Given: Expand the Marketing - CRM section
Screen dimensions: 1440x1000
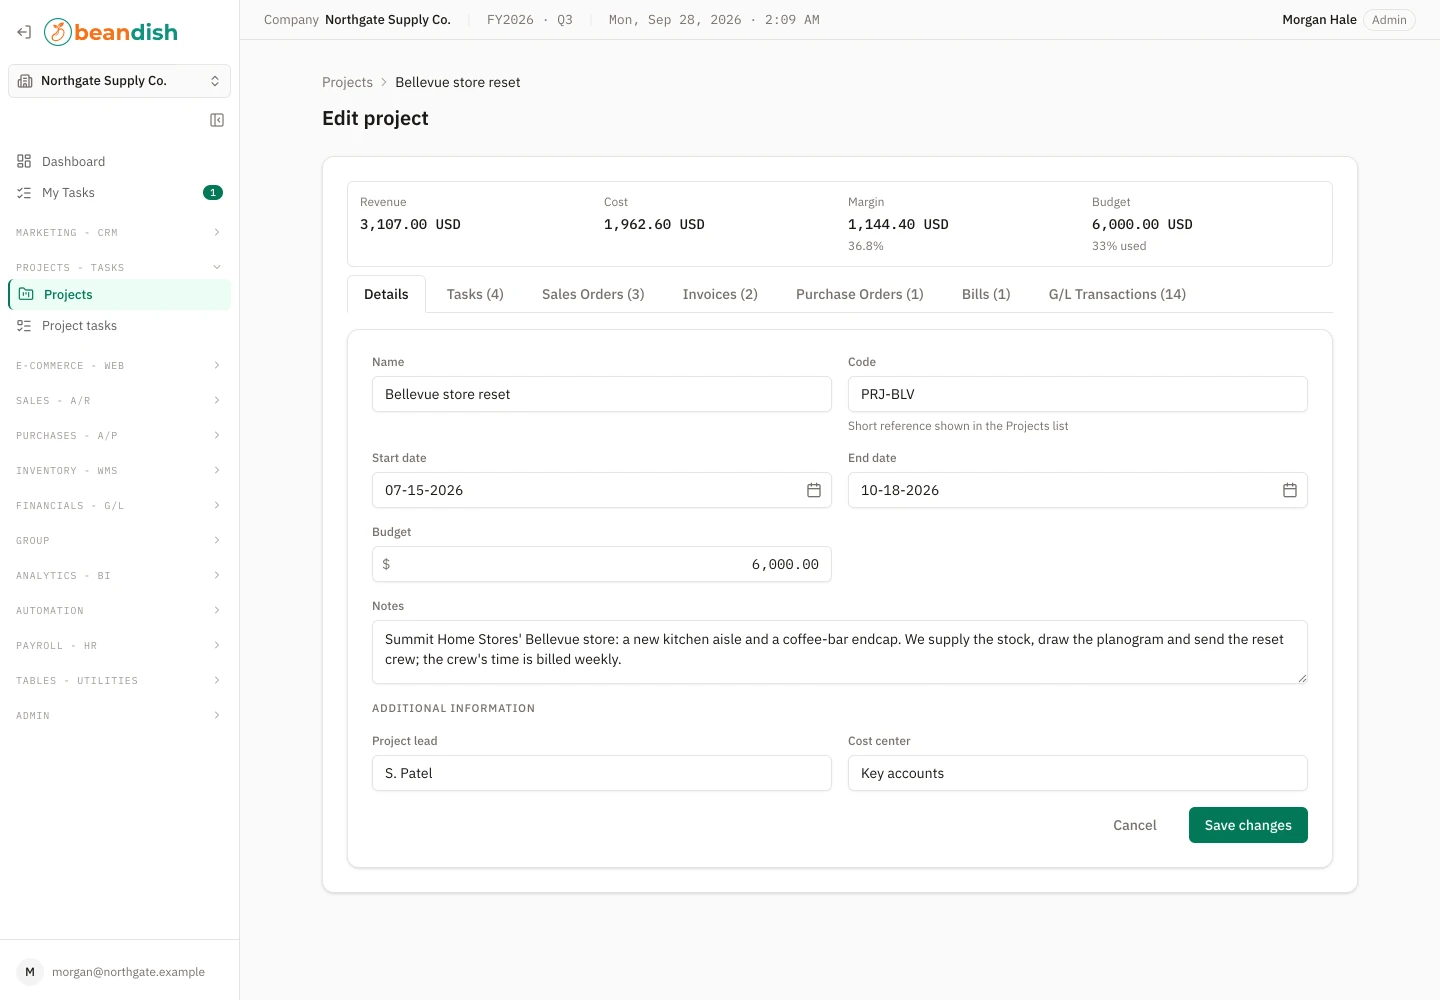Looking at the screenshot, I should click(119, 232).
